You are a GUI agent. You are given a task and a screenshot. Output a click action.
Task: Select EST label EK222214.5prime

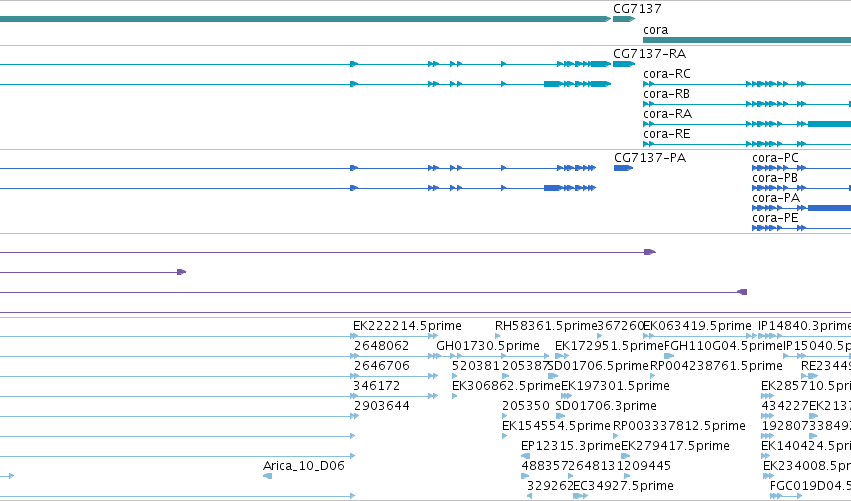click(x=407, y=326)
